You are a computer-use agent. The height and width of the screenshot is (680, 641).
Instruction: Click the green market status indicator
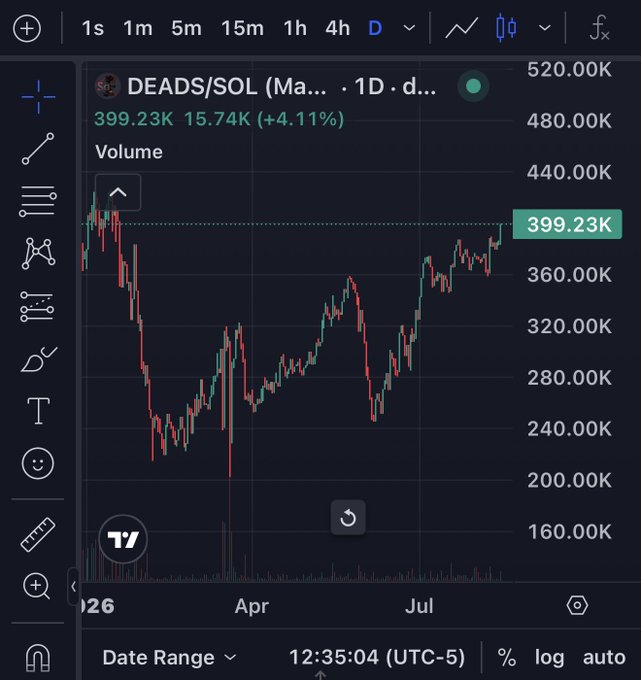click(x=473, y=86)
